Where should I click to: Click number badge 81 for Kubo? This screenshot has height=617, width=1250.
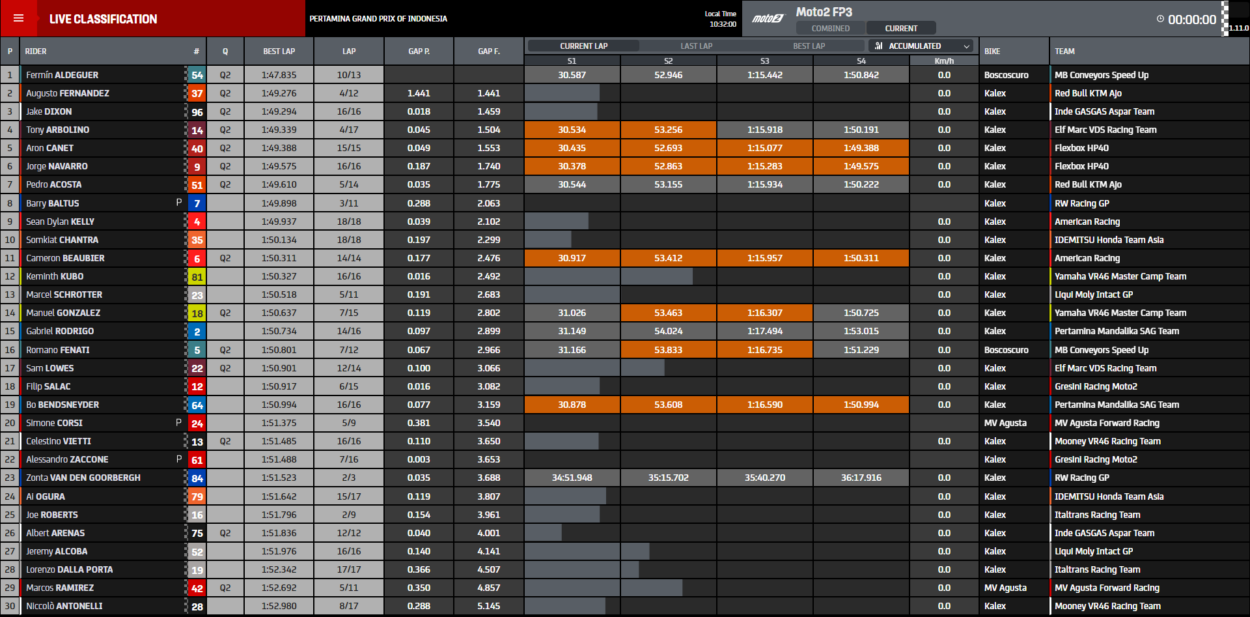[197, 276]
